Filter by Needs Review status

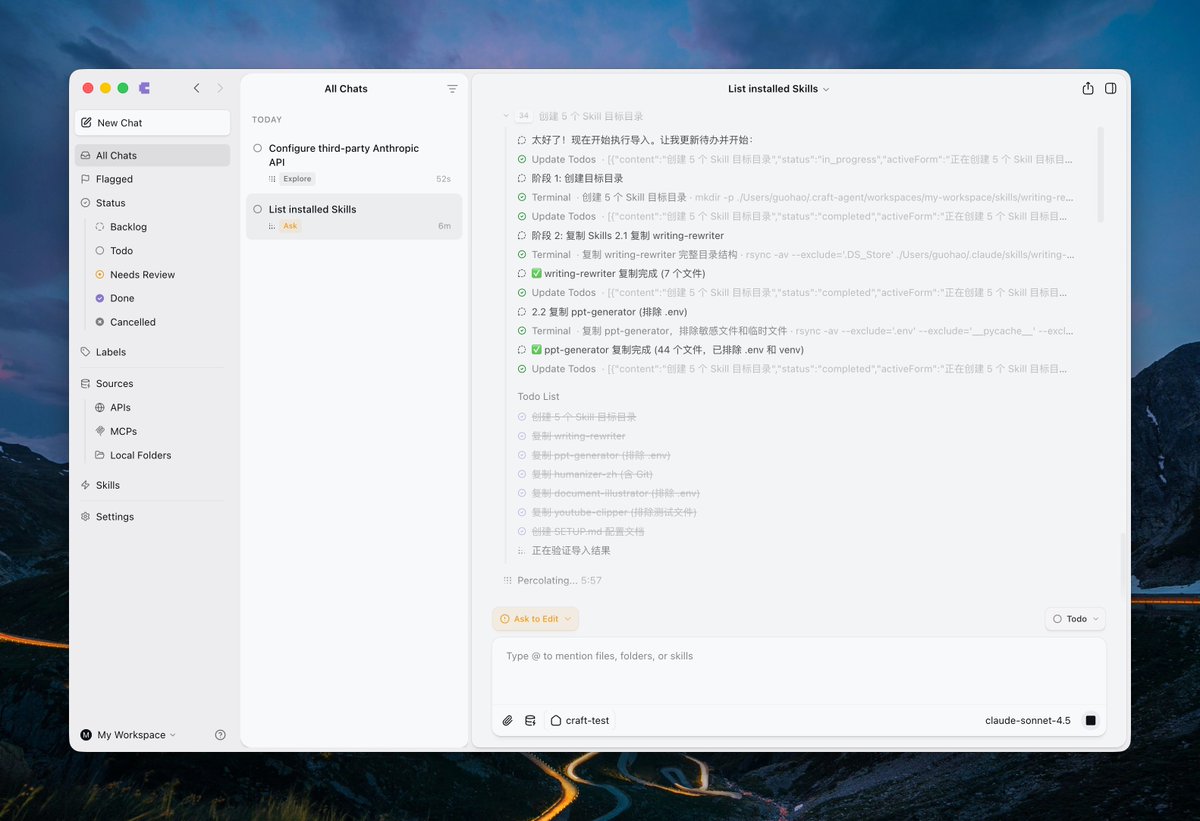pos(160,275)
